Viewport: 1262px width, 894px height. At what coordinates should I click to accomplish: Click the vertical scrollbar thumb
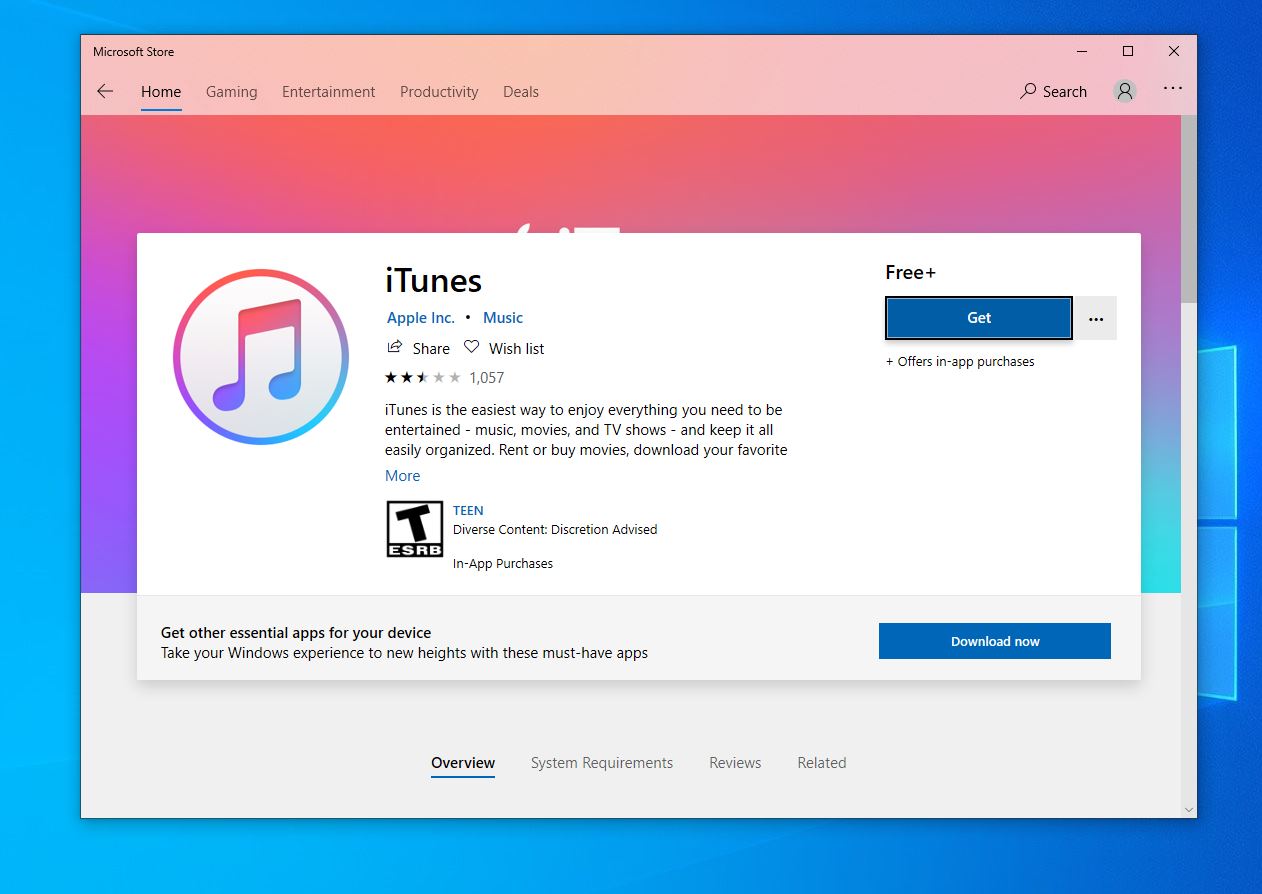pyautogui.click(x=1188, y=208)
